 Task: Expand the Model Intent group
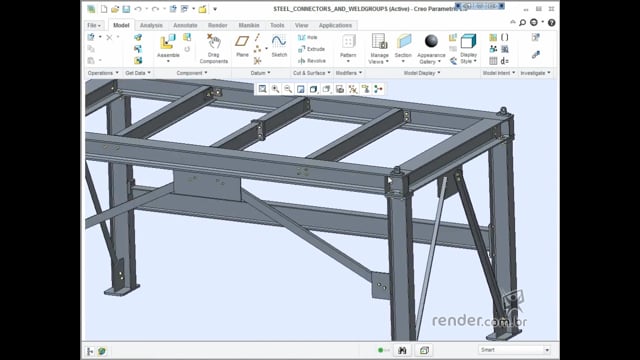coord(499,73)
